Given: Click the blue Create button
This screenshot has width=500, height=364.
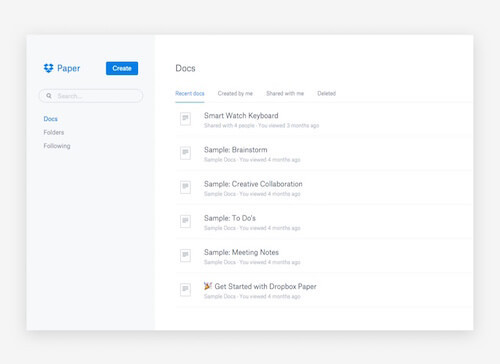Looking at the screenshot, I should pyautogui.click(x=122, y=68).
